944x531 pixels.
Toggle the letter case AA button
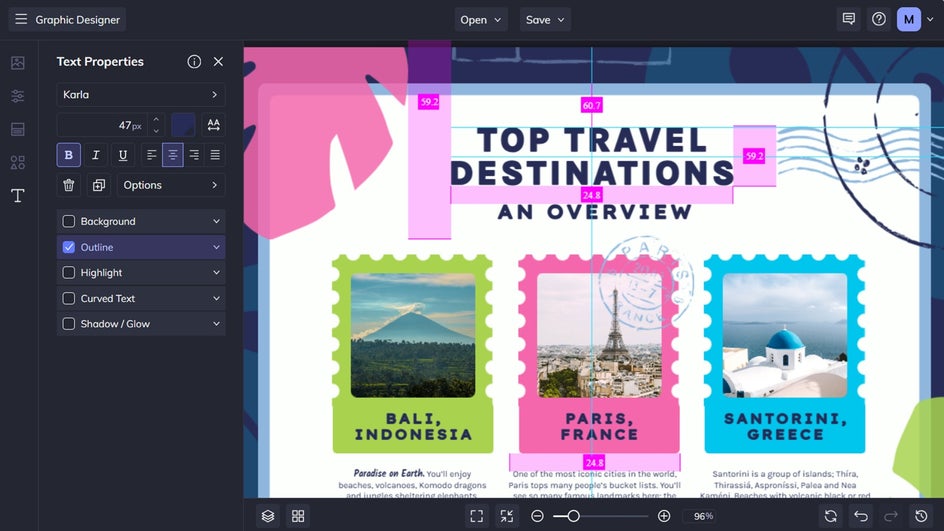(x=213, y=125)
